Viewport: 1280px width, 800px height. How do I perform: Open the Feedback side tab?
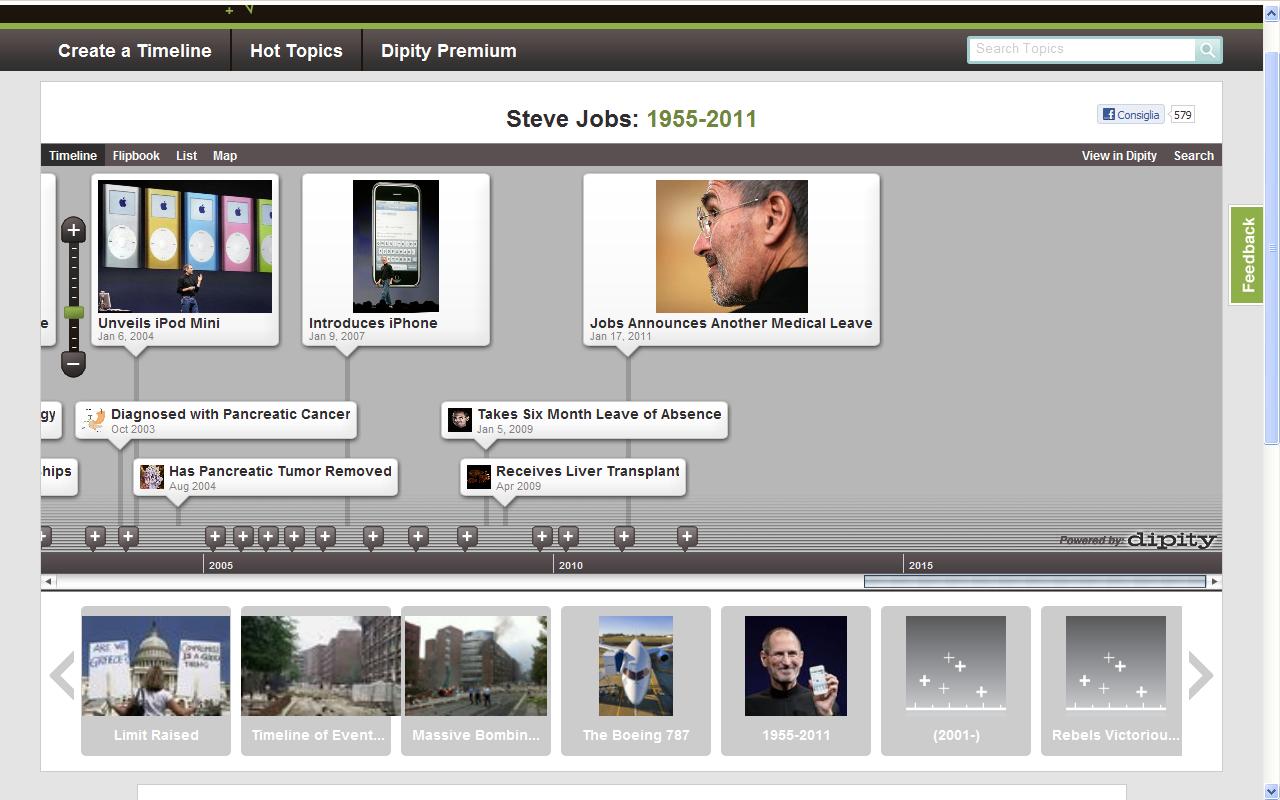[1246, 255]
